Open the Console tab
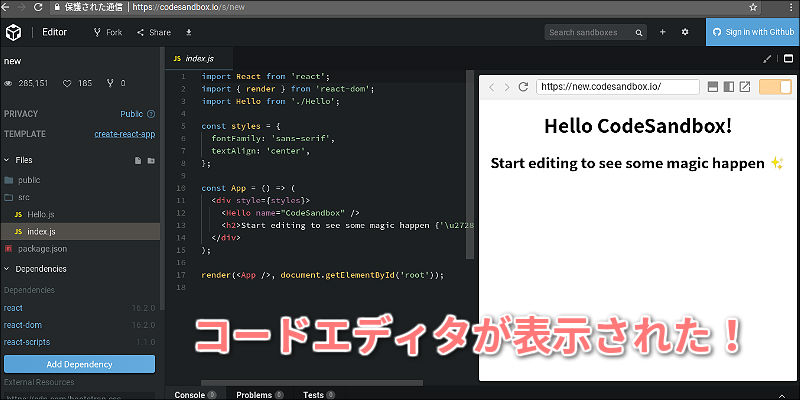This screenshot has height=400, width=800. pos(195,395)
